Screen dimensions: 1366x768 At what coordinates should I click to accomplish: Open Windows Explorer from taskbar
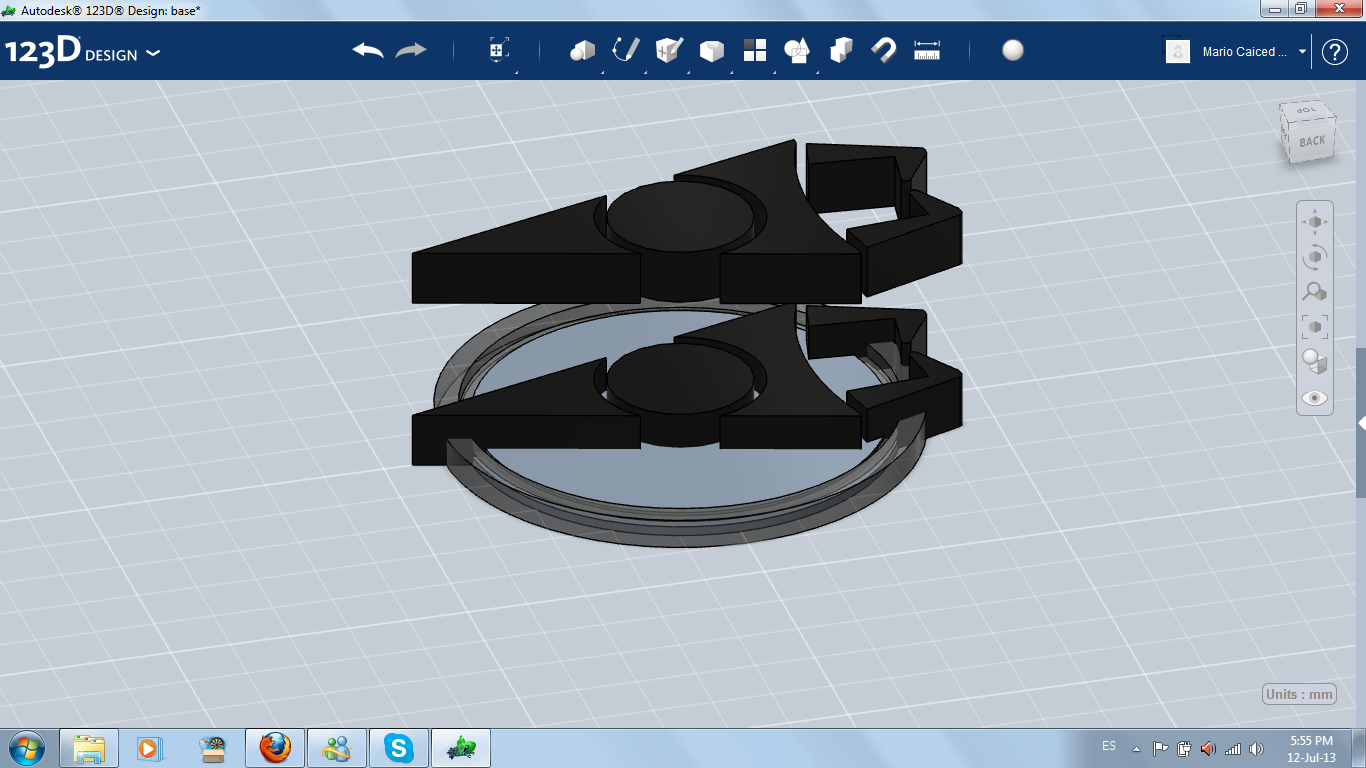89,748
